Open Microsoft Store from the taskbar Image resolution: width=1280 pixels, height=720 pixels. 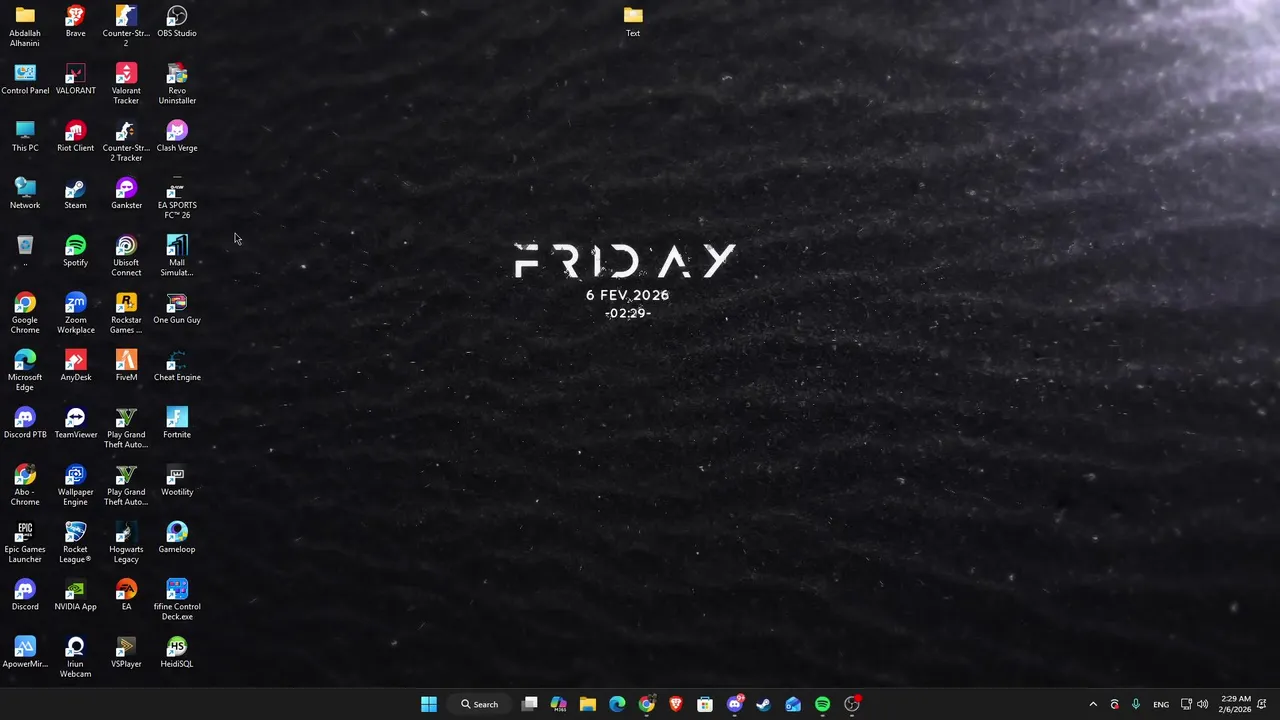(x=705, y=704)
